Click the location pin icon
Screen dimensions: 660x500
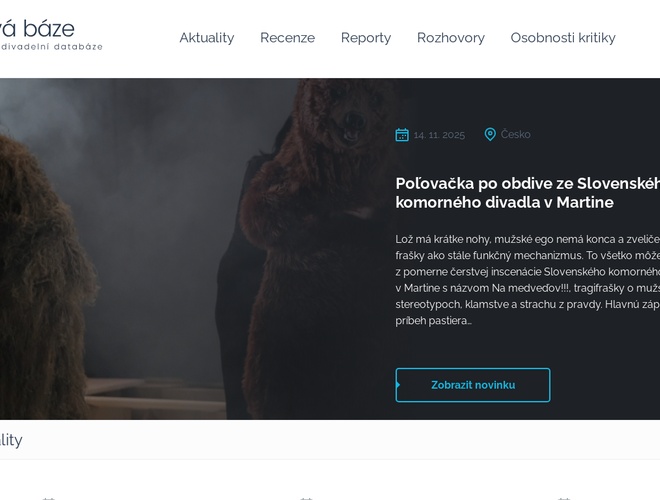click(x=490, y=134)
